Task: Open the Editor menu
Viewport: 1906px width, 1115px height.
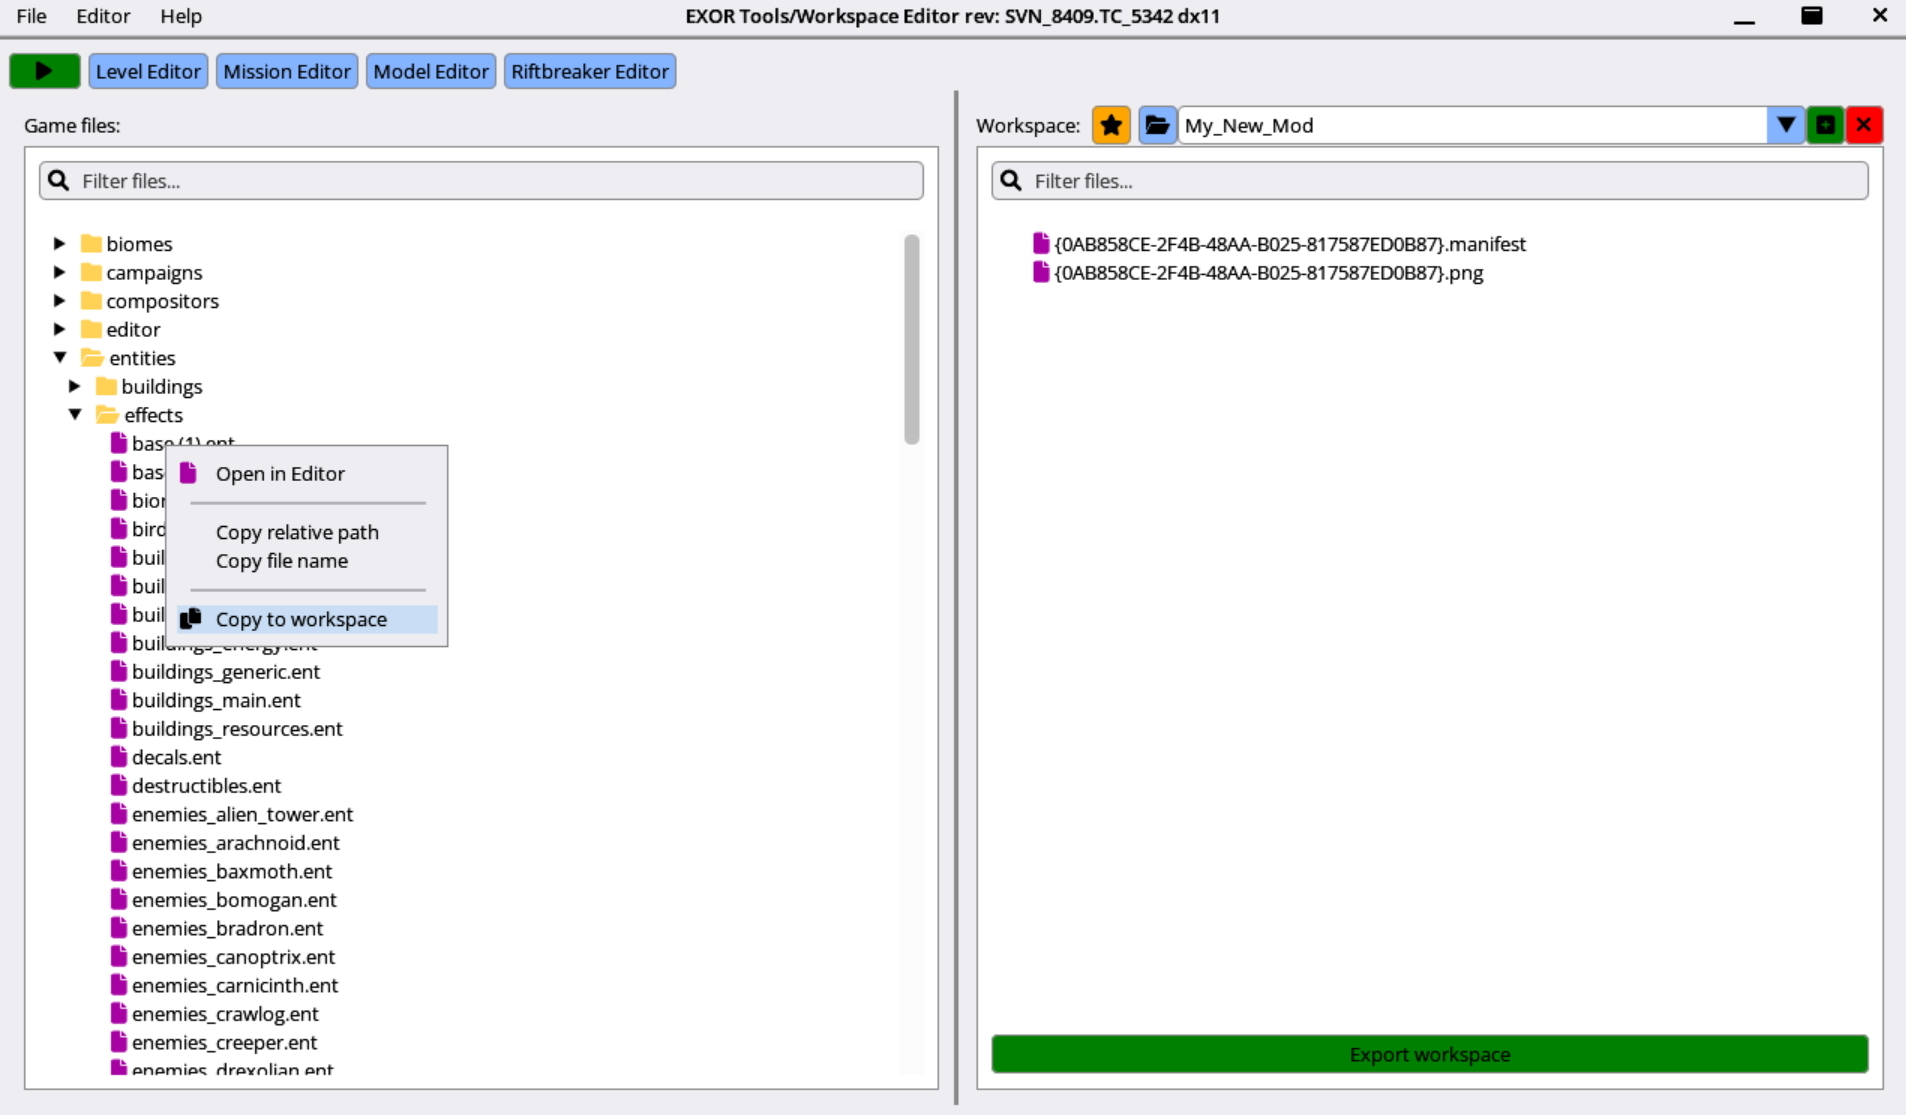Action: (x=103, y=16)
